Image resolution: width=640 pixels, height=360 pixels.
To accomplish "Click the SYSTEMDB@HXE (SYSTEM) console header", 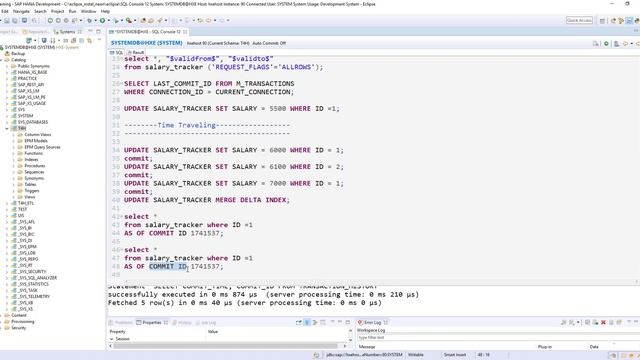I will click(x=147, y=43).
